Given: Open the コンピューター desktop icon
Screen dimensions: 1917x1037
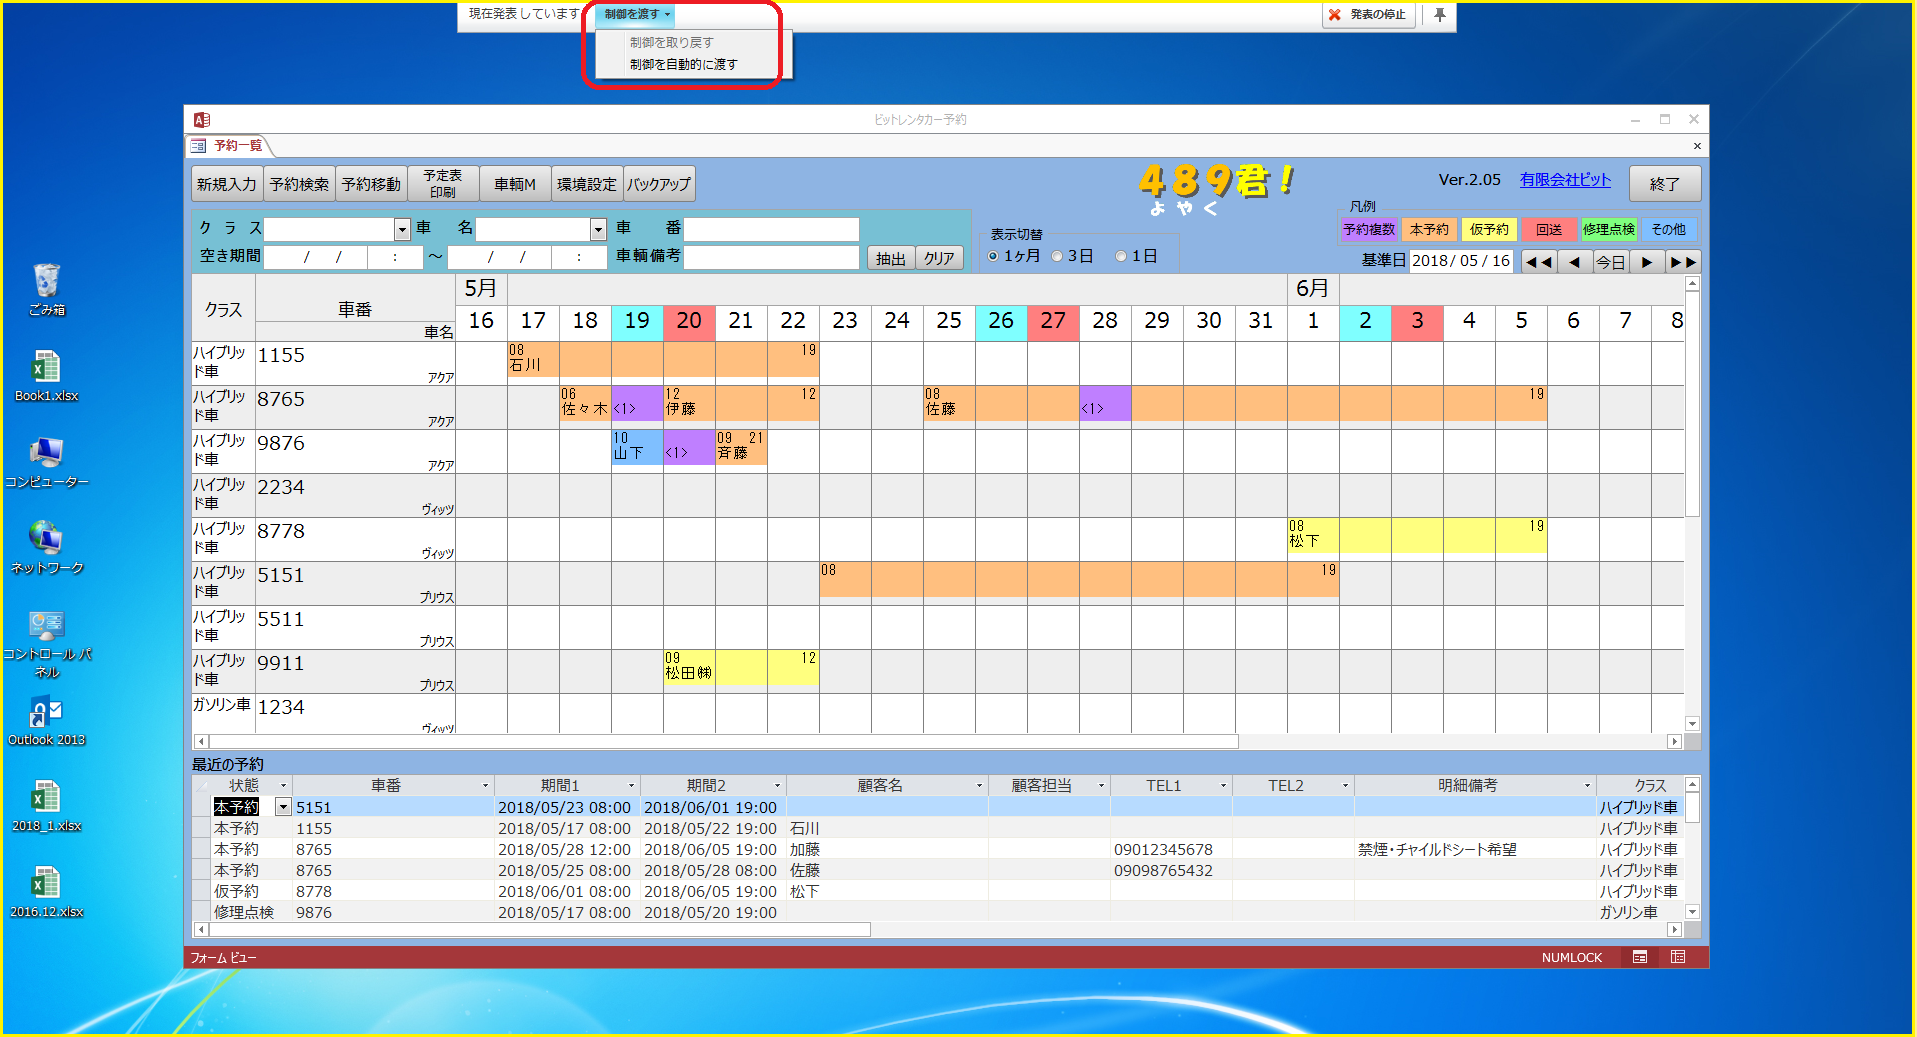Looking at the screenshot, I should pyautogui.click(x=46, y=461).
